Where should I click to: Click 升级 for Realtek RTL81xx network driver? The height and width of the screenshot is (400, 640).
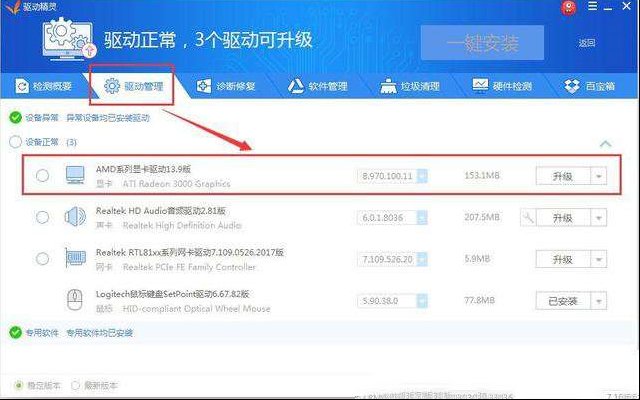563,260
